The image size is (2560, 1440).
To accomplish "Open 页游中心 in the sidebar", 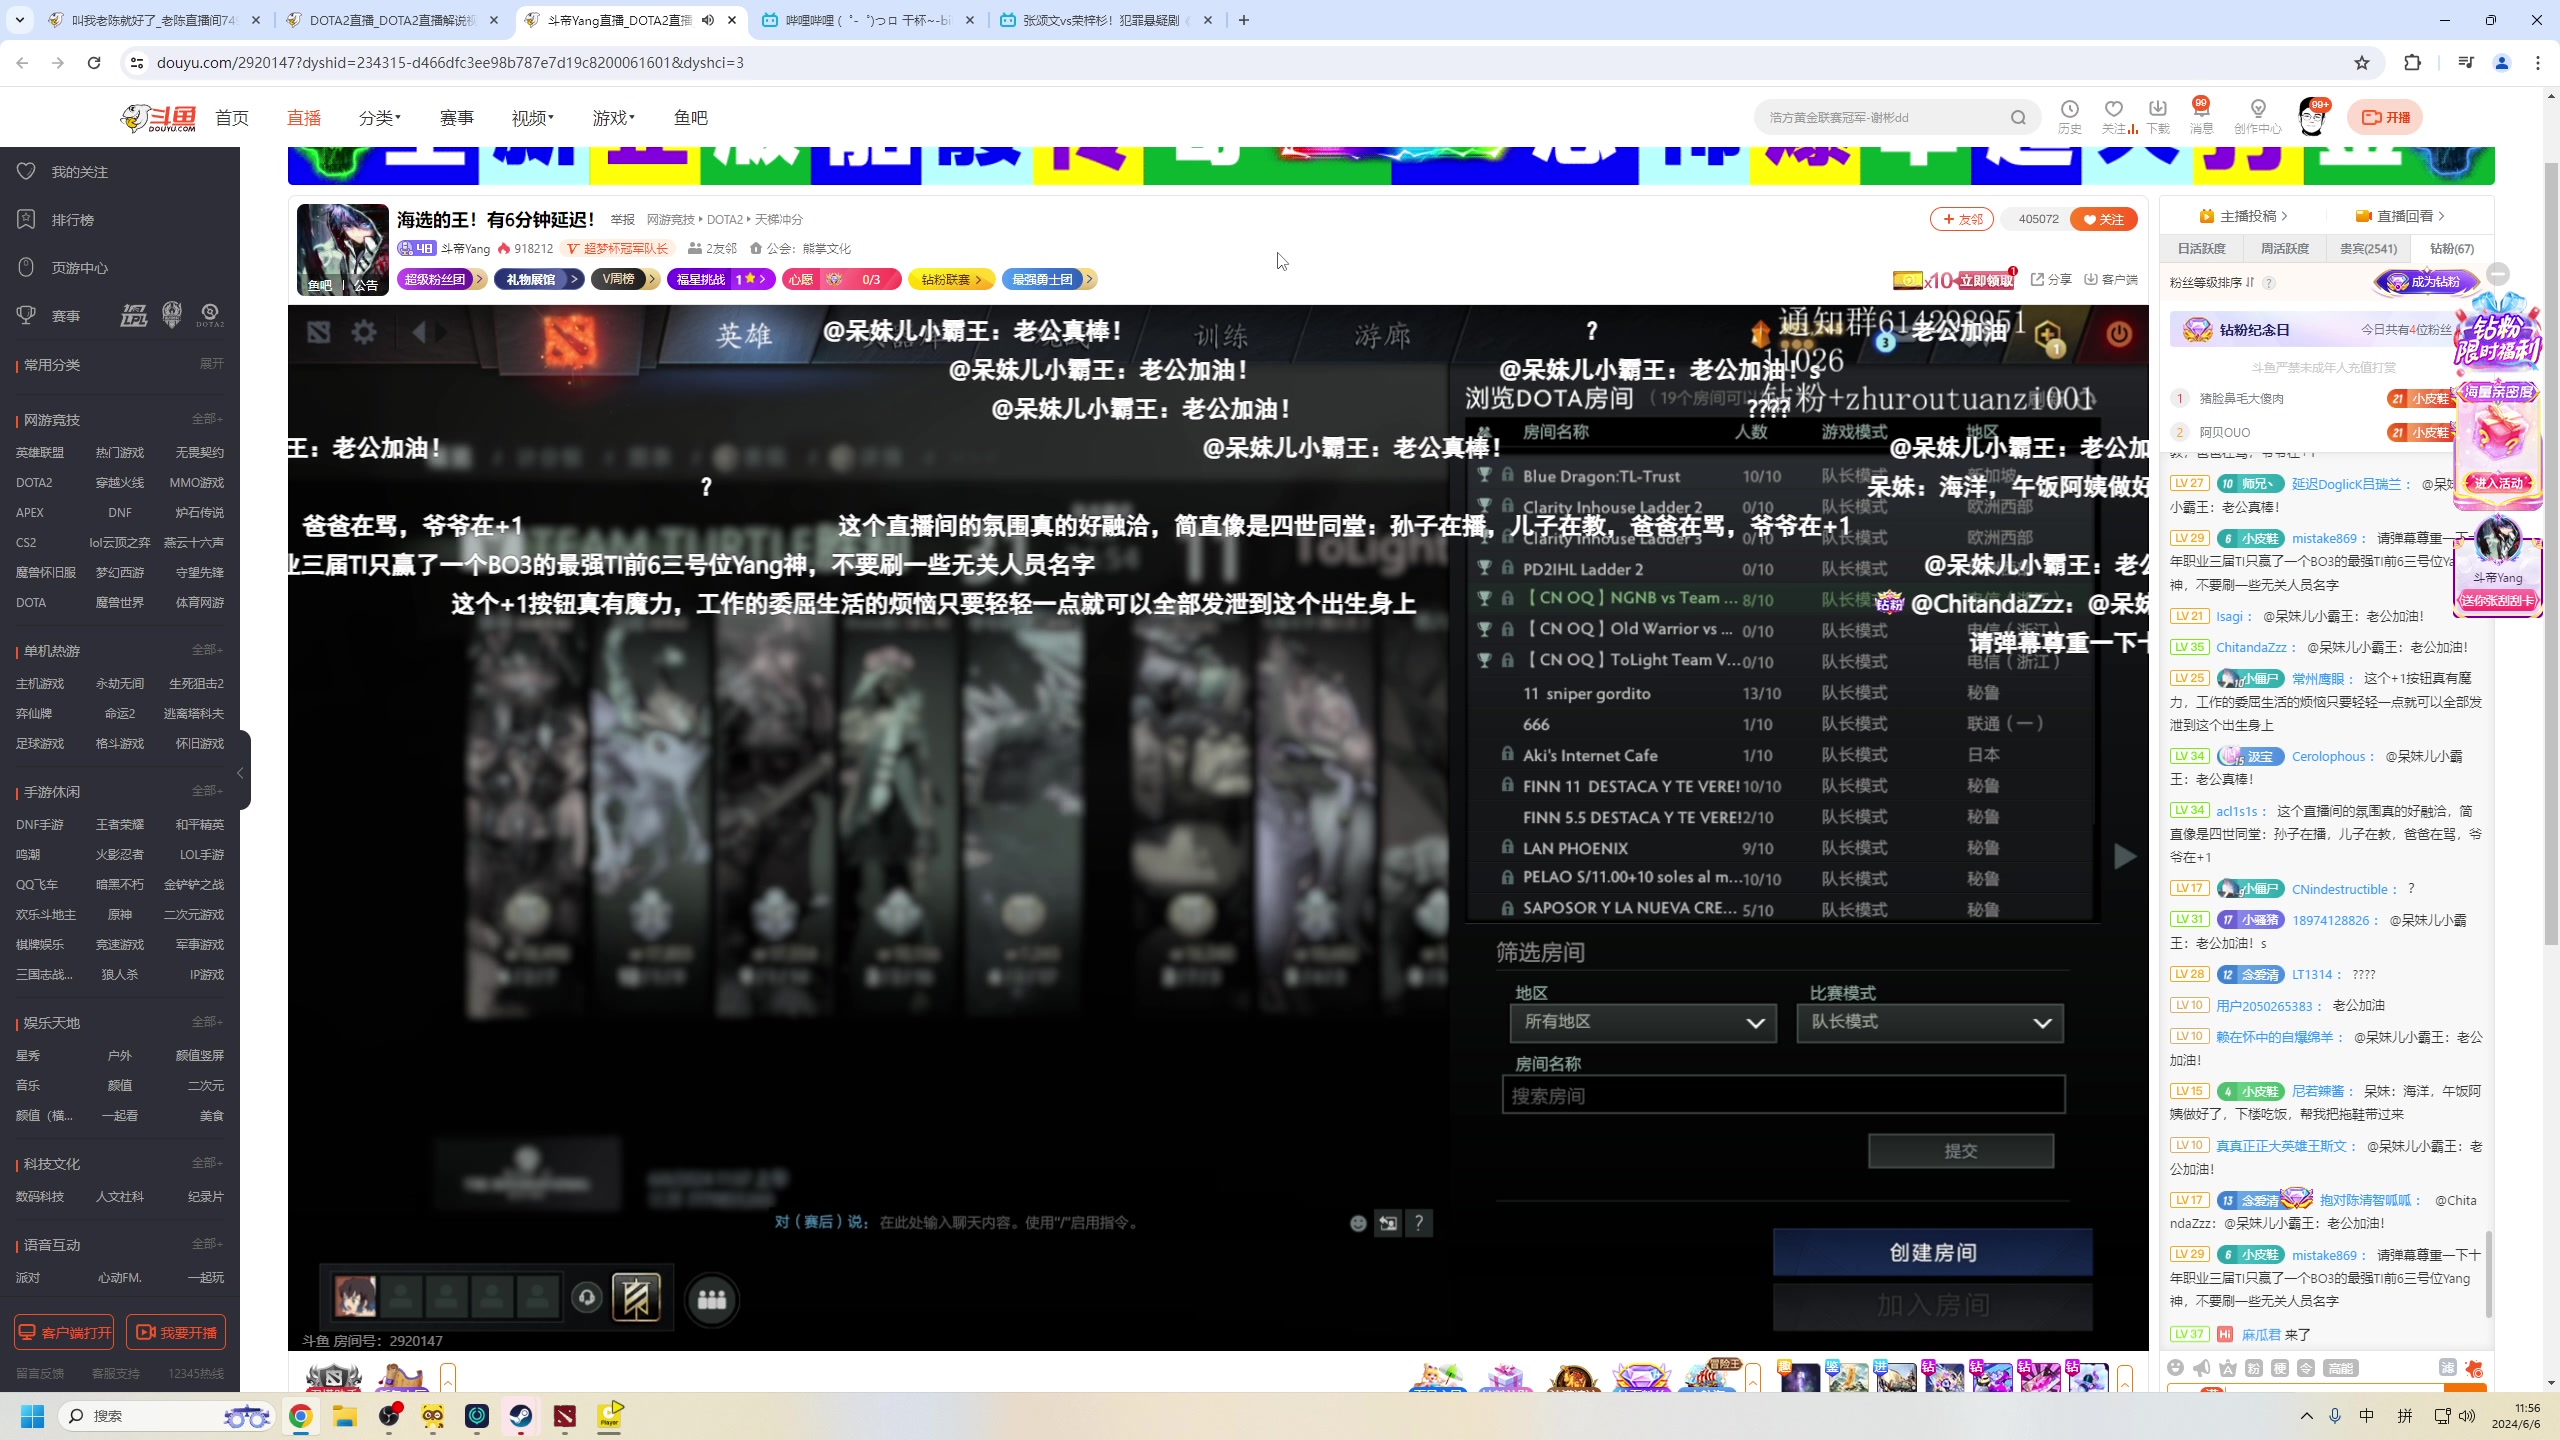I will pos(79,268).
